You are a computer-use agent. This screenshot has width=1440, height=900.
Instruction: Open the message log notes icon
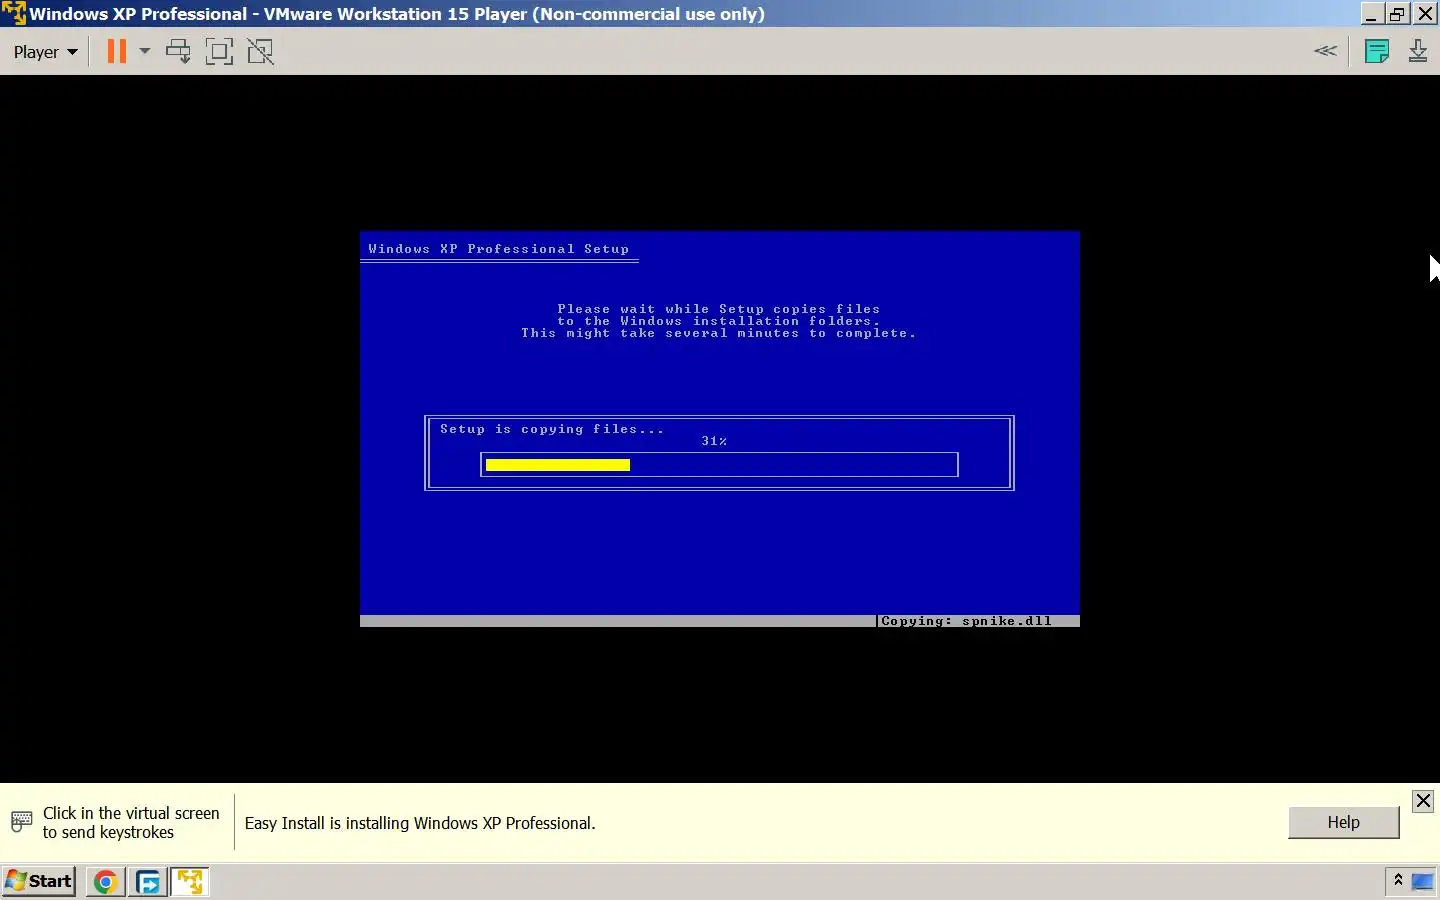coord(1377,51)
